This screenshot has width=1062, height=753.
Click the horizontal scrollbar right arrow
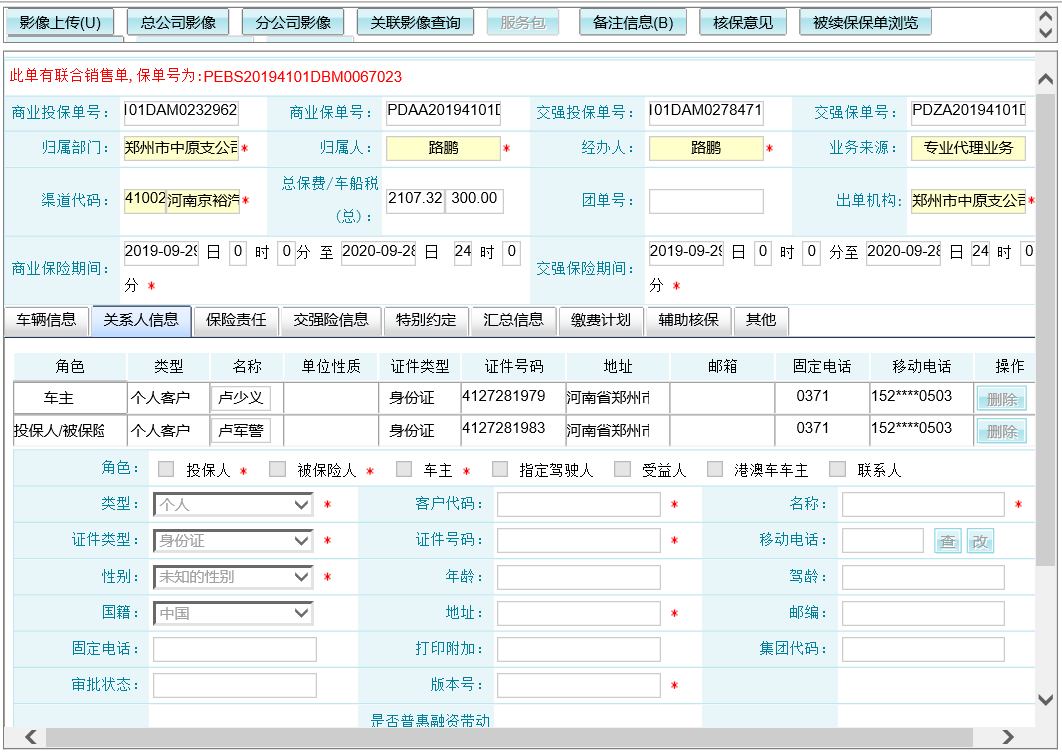(x=1007, y=737)
